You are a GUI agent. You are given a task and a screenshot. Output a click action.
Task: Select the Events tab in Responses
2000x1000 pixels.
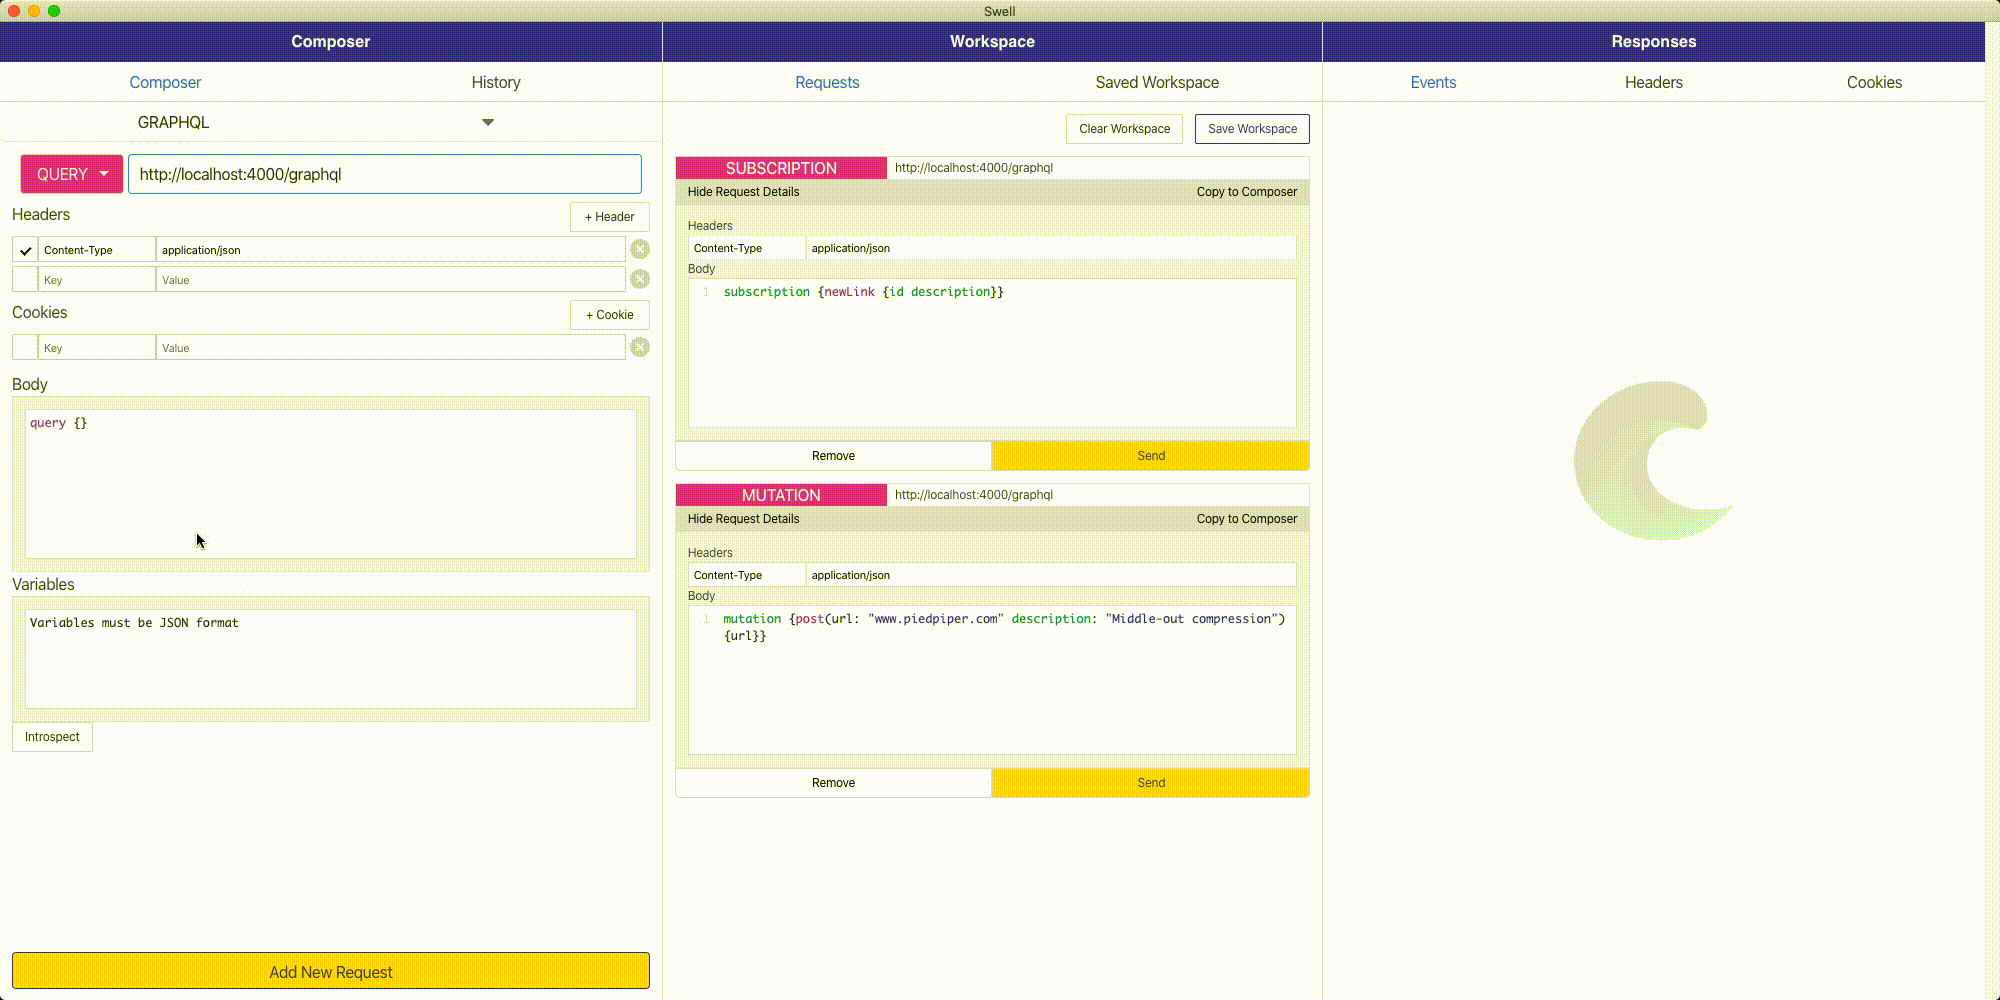1433,82
